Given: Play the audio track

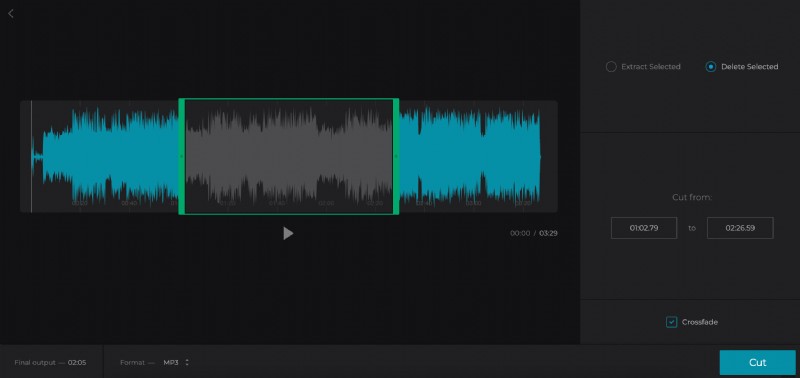Looking at the screenshot, I should coord(288,233).
